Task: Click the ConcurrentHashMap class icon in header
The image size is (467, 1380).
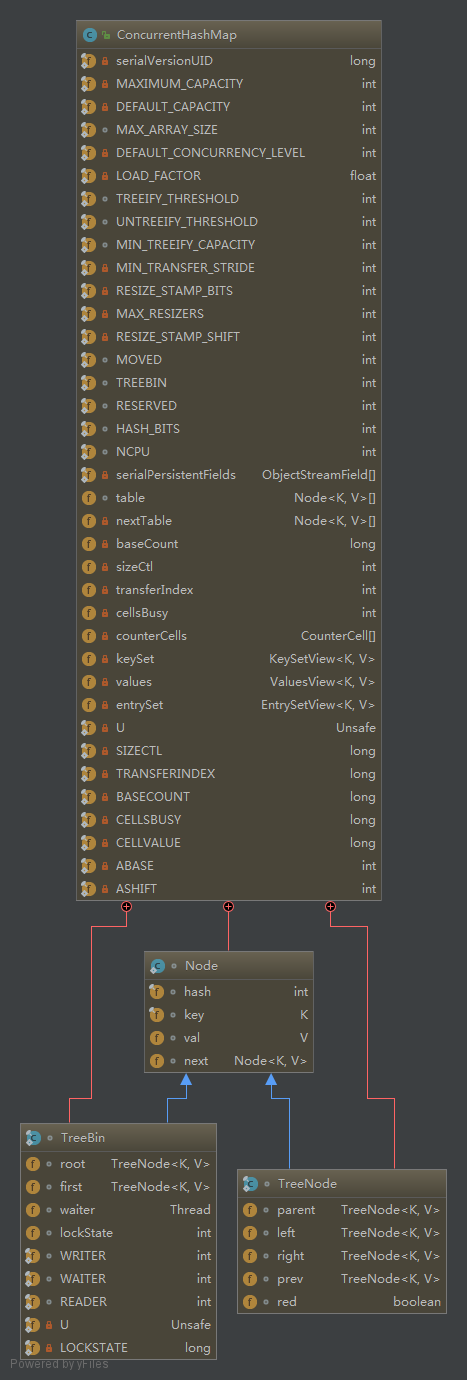Action: (88, 34)
